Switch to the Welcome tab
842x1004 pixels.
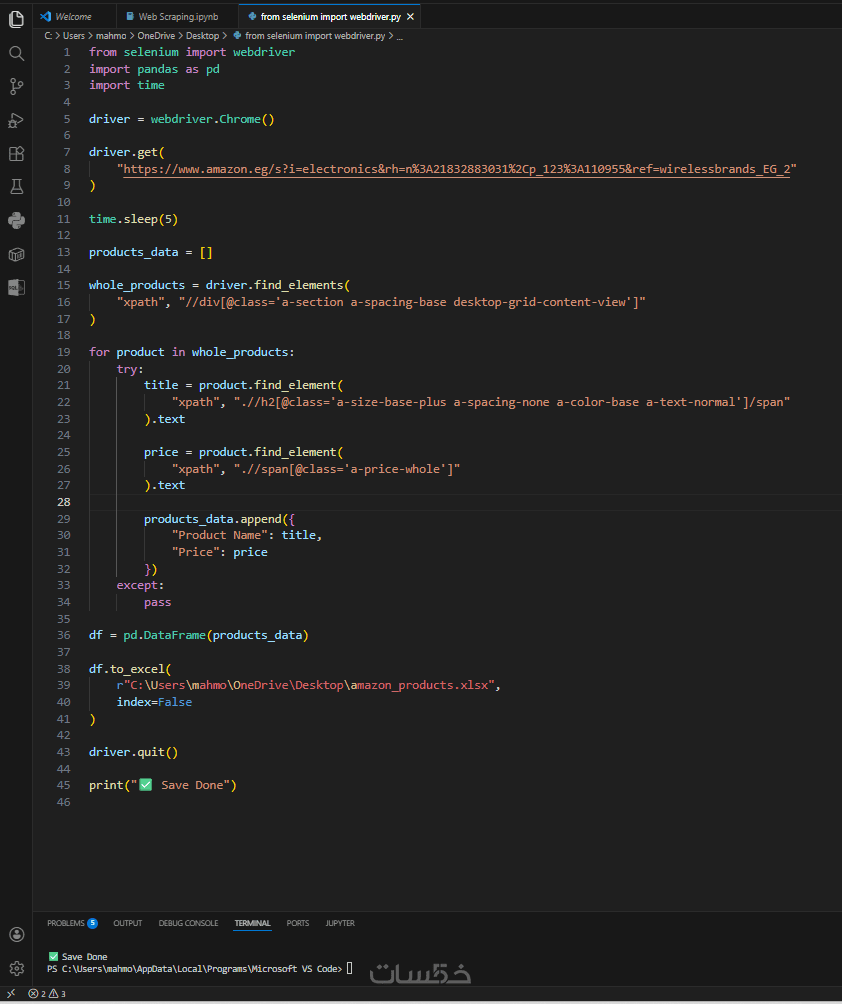pos(73,17)
